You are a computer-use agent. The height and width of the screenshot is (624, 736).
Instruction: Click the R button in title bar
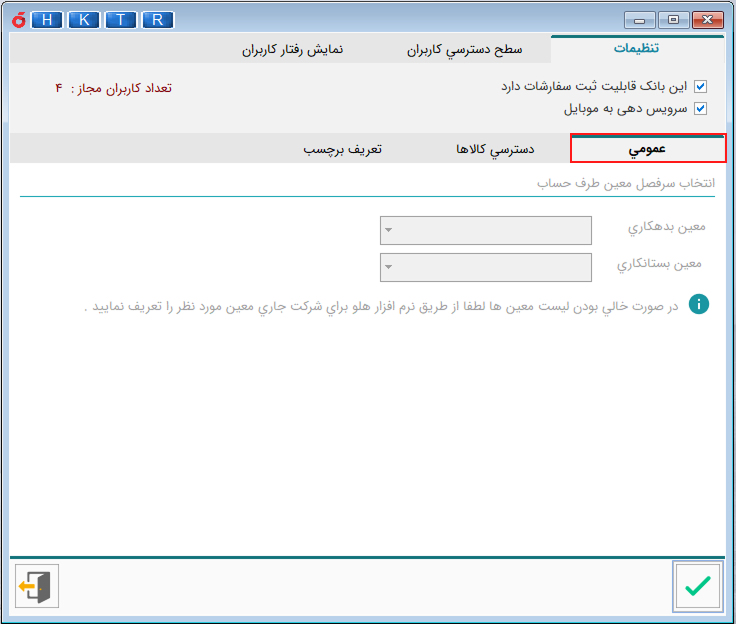[157, 19]
